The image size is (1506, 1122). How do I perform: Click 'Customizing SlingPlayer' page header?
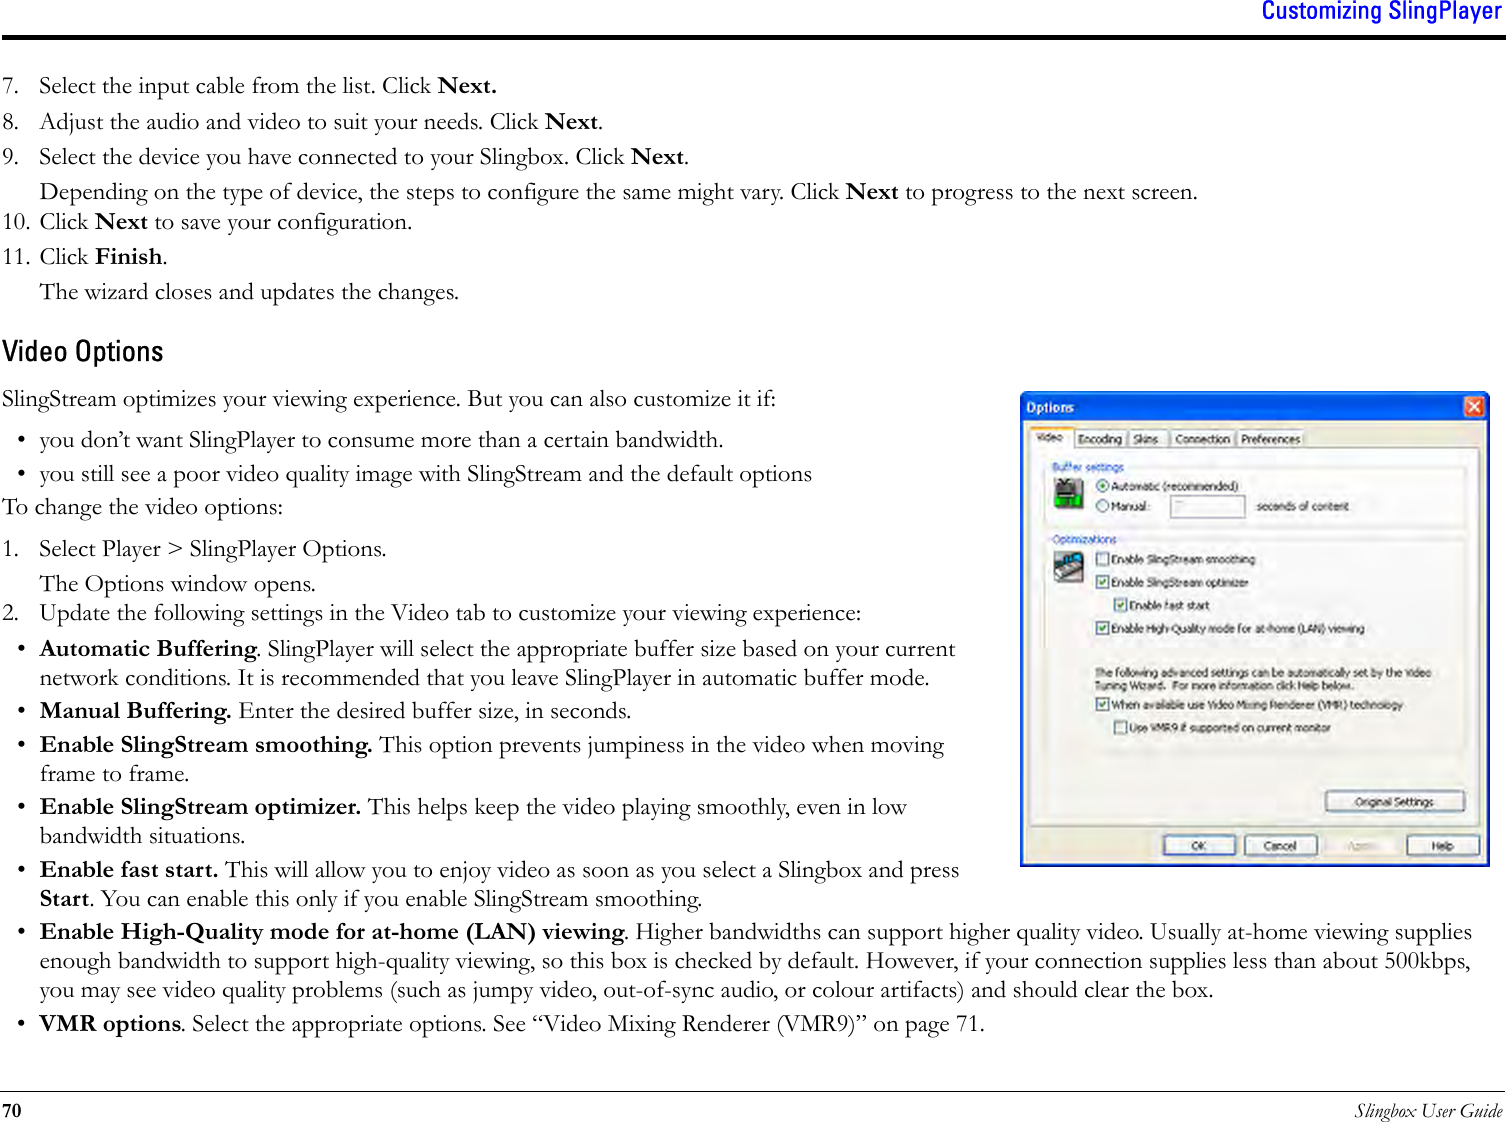pyautogui.click(x=1381, y=11)
